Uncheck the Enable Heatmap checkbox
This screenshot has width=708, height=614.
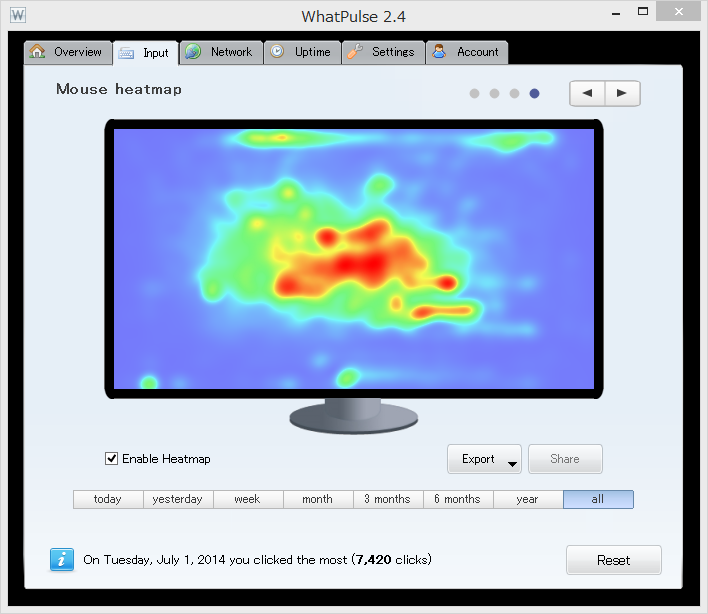click(x=112, y=459)
